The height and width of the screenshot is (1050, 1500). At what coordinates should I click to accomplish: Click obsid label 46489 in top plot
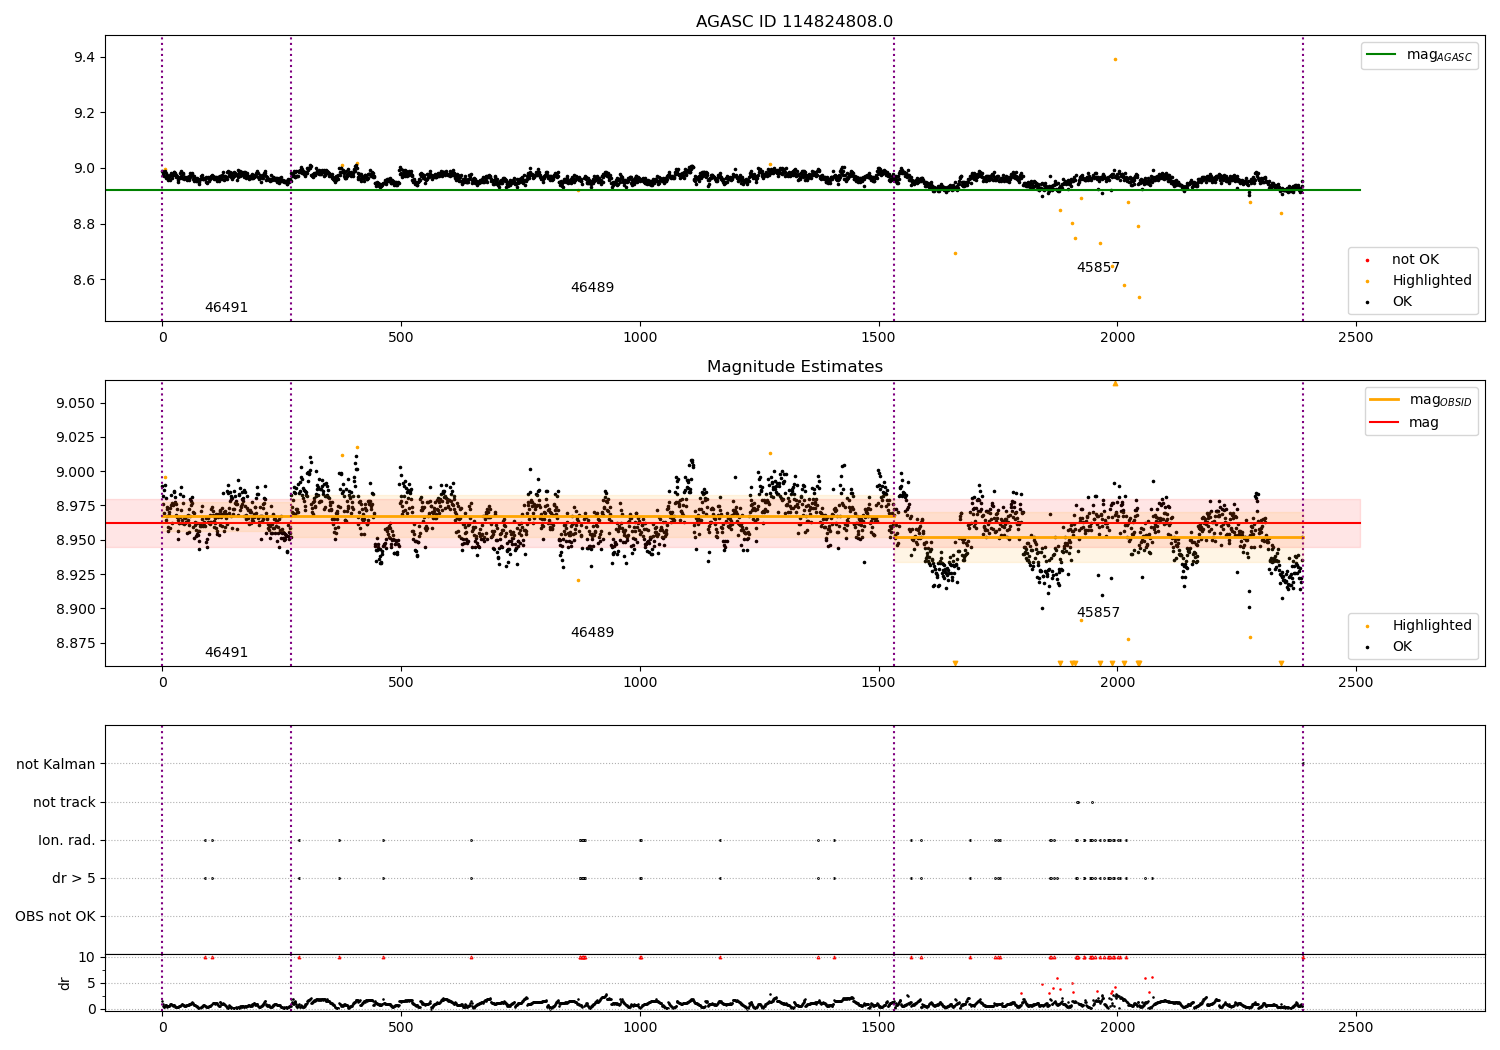point(592,288)
